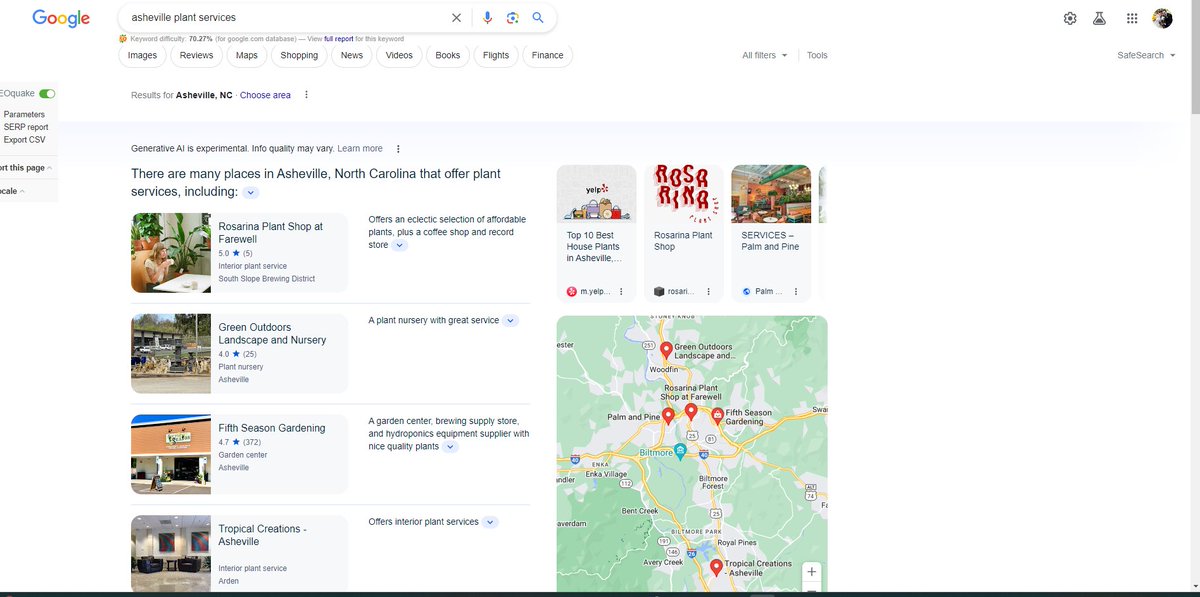Click into the search query field
The width and height of the screenshot is (1200, 597).
285,18
